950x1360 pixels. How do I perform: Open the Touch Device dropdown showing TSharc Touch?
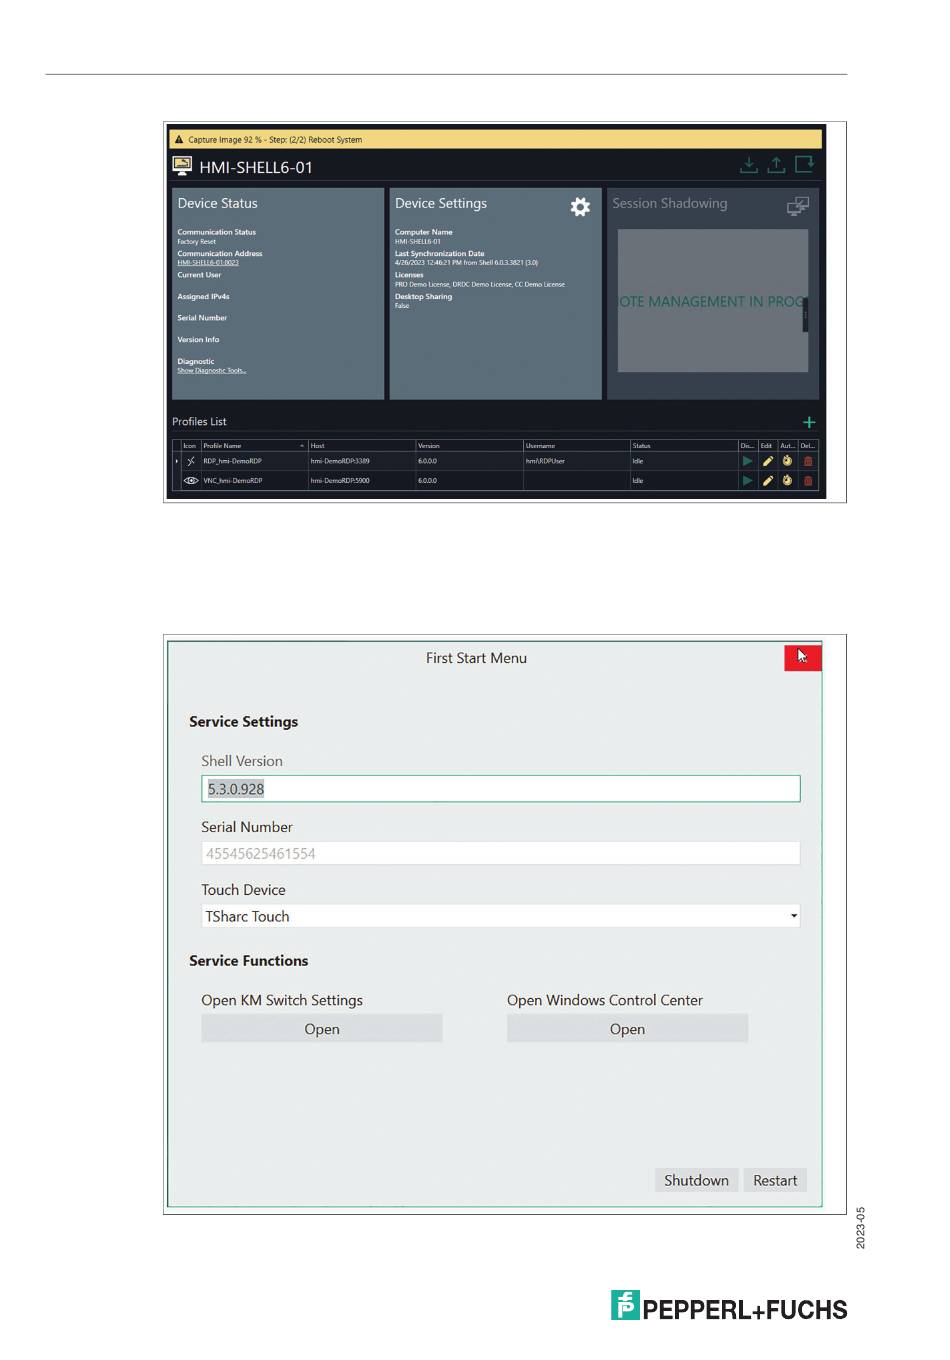(500, 916)
